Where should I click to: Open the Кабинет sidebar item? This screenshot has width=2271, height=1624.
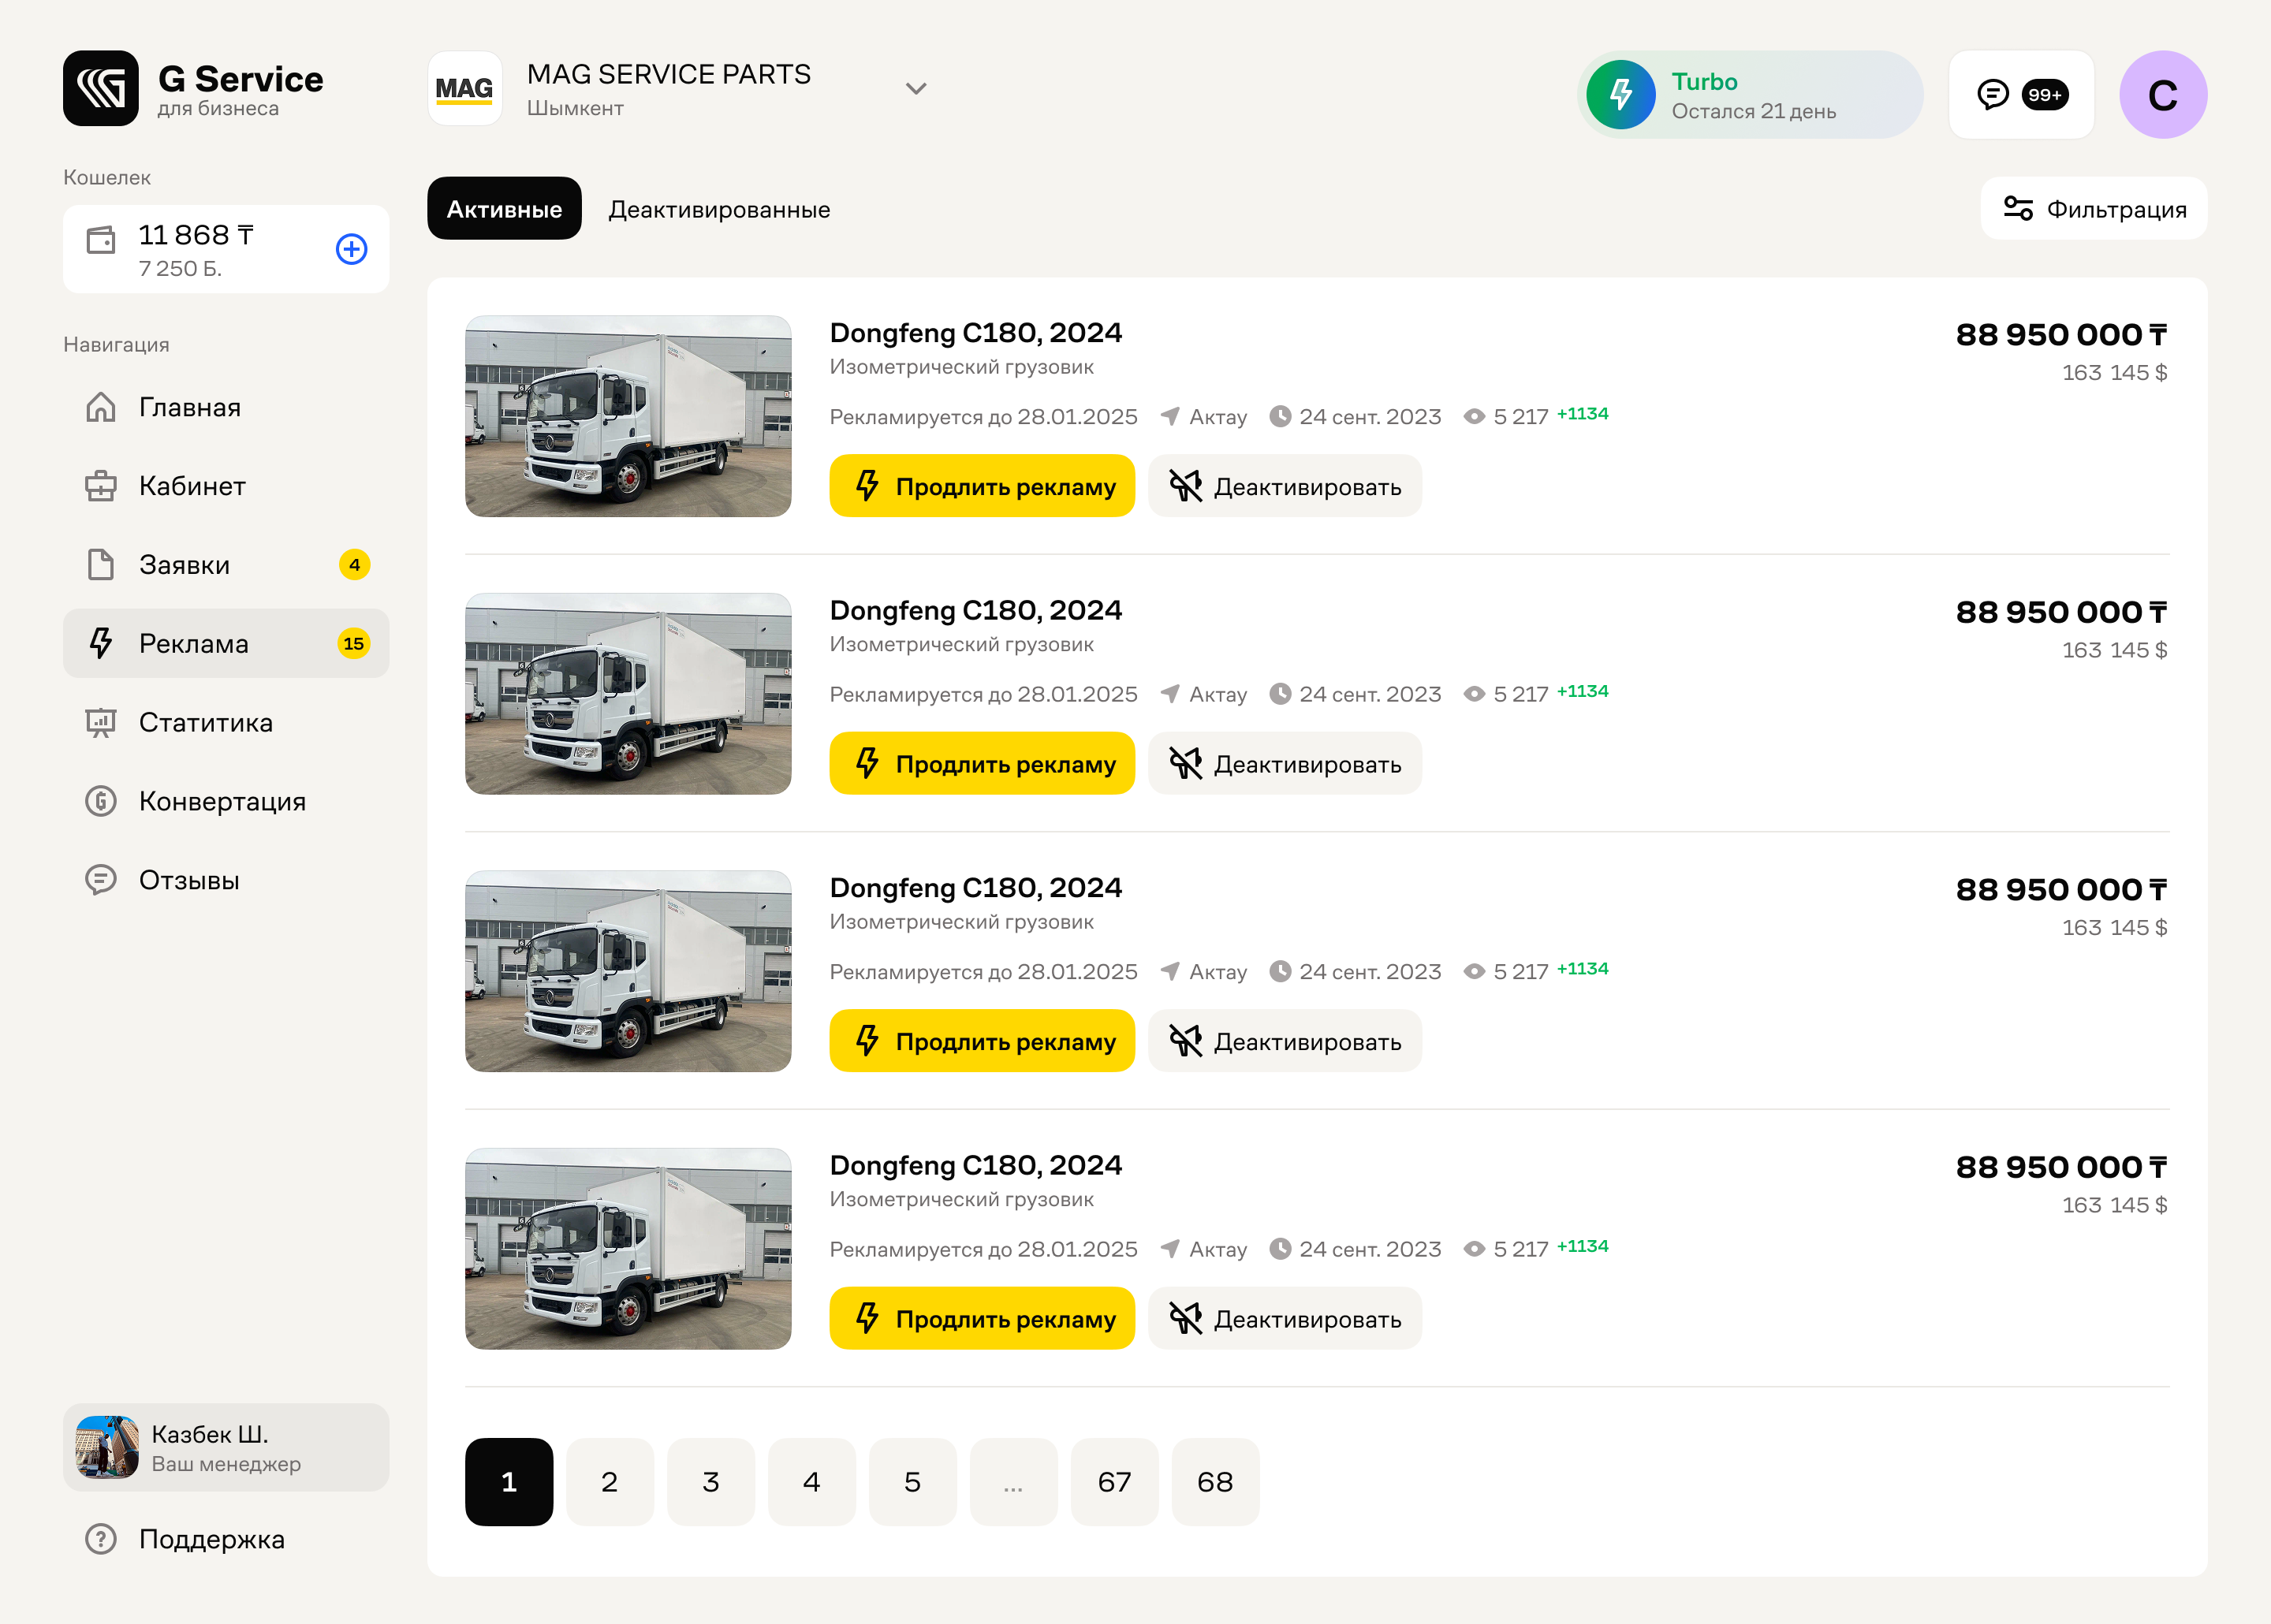pyautogui.click(x=226, y=486)
